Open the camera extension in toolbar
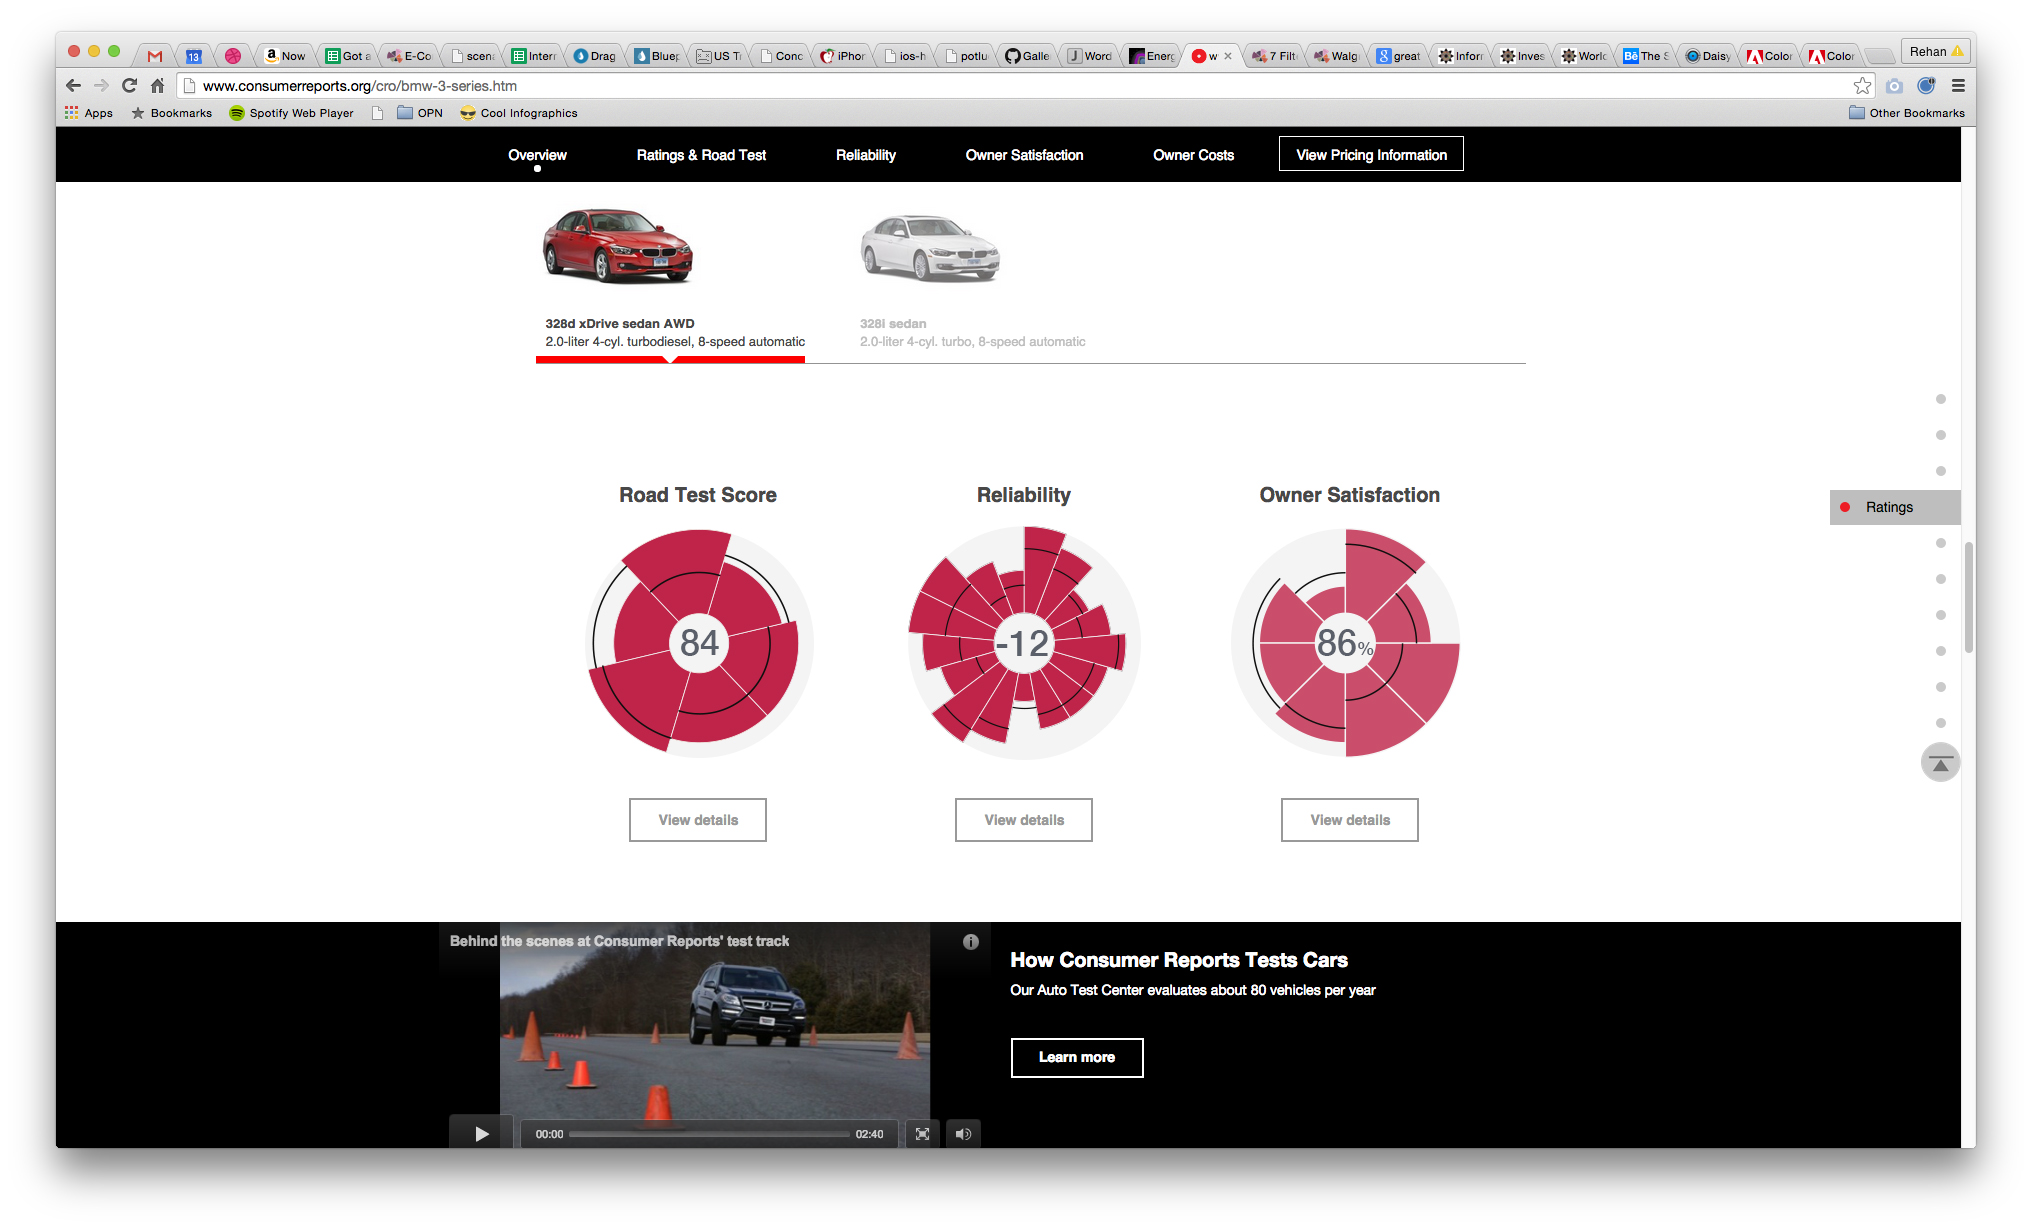Image resolution: width=2032 pixels, height=1228 pixels. pyautogui.click(x=1894, y=85)
